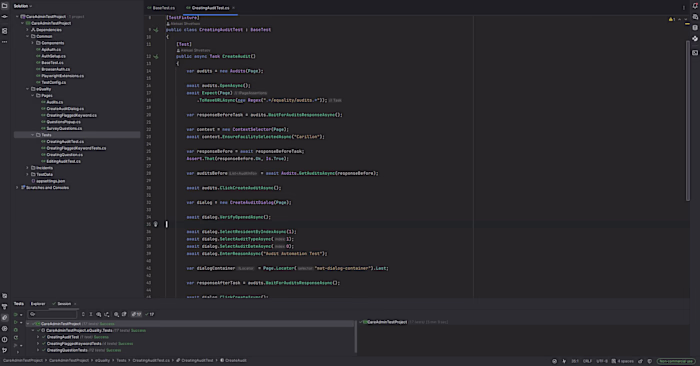The image size is (700, 366).
Task: Click run gutter icon beside CreatingAuditTest class
Action: tap(156, 30)
